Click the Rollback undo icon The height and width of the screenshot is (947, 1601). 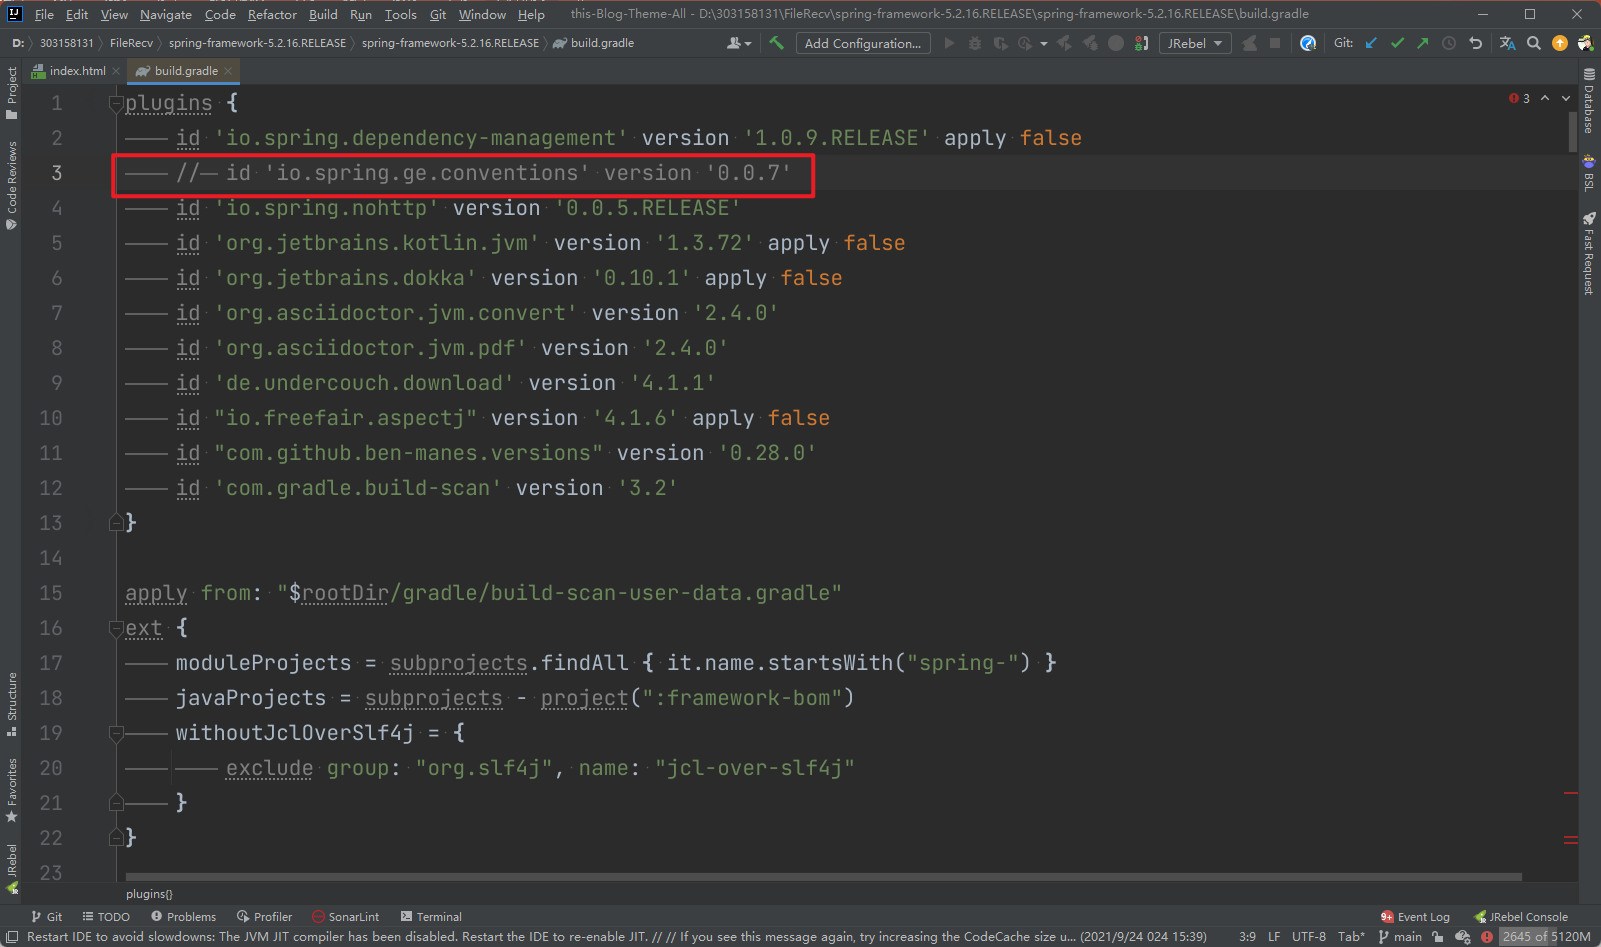click(1475, 43)
